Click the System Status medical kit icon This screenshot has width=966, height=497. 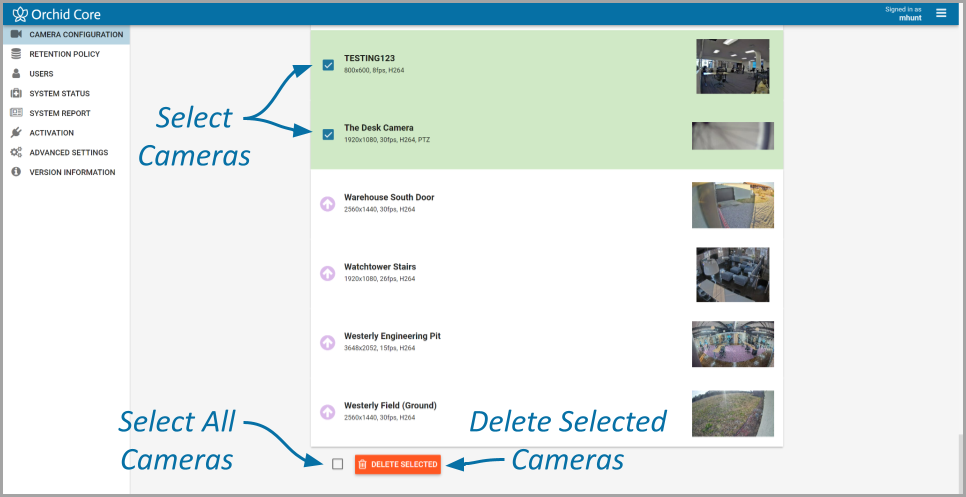(17, 94)
